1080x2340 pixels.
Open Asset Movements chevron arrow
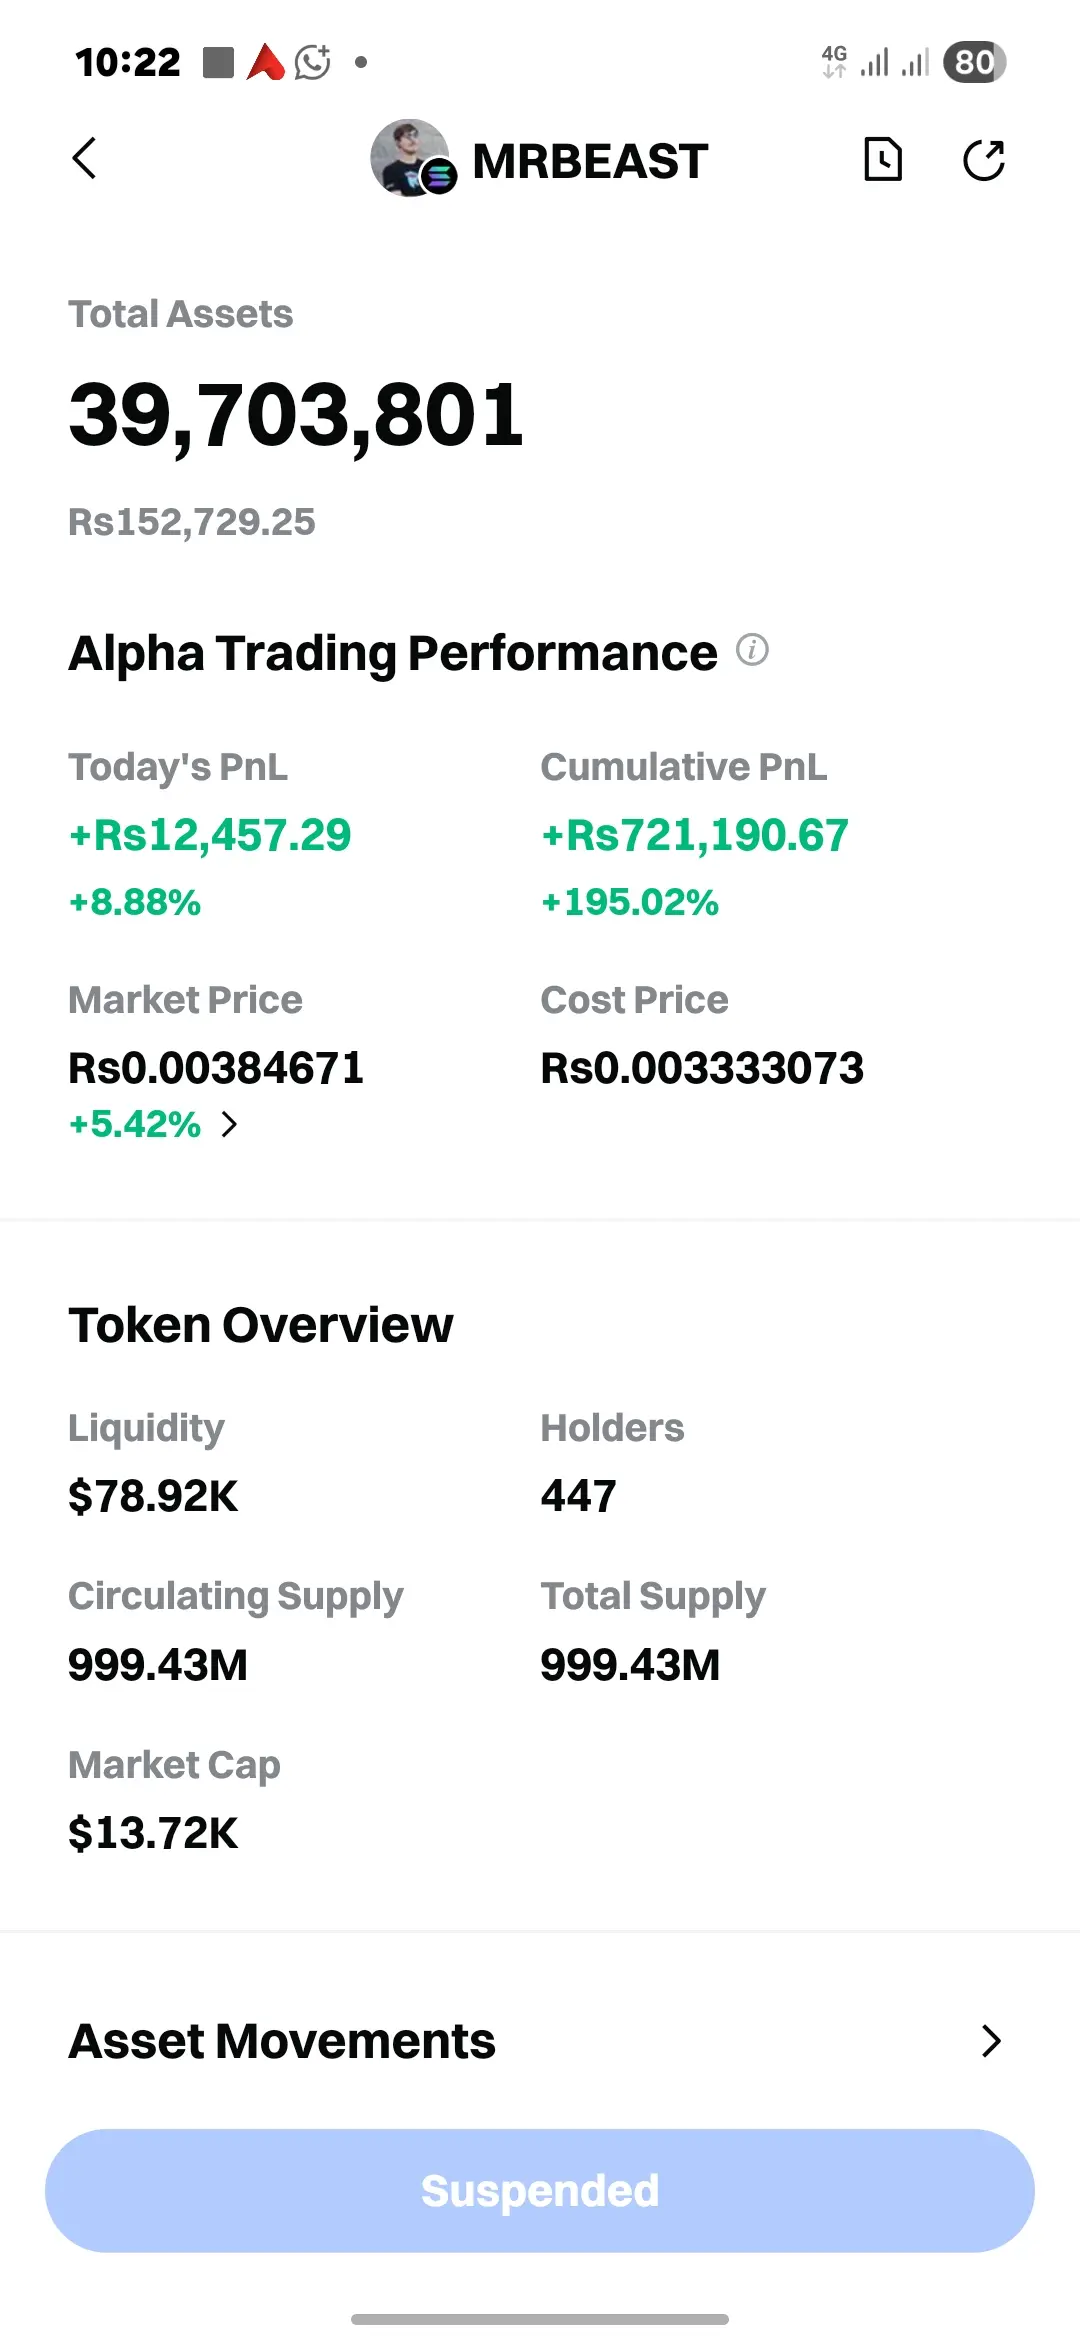pyautogui.click(x=990, y=2041)
